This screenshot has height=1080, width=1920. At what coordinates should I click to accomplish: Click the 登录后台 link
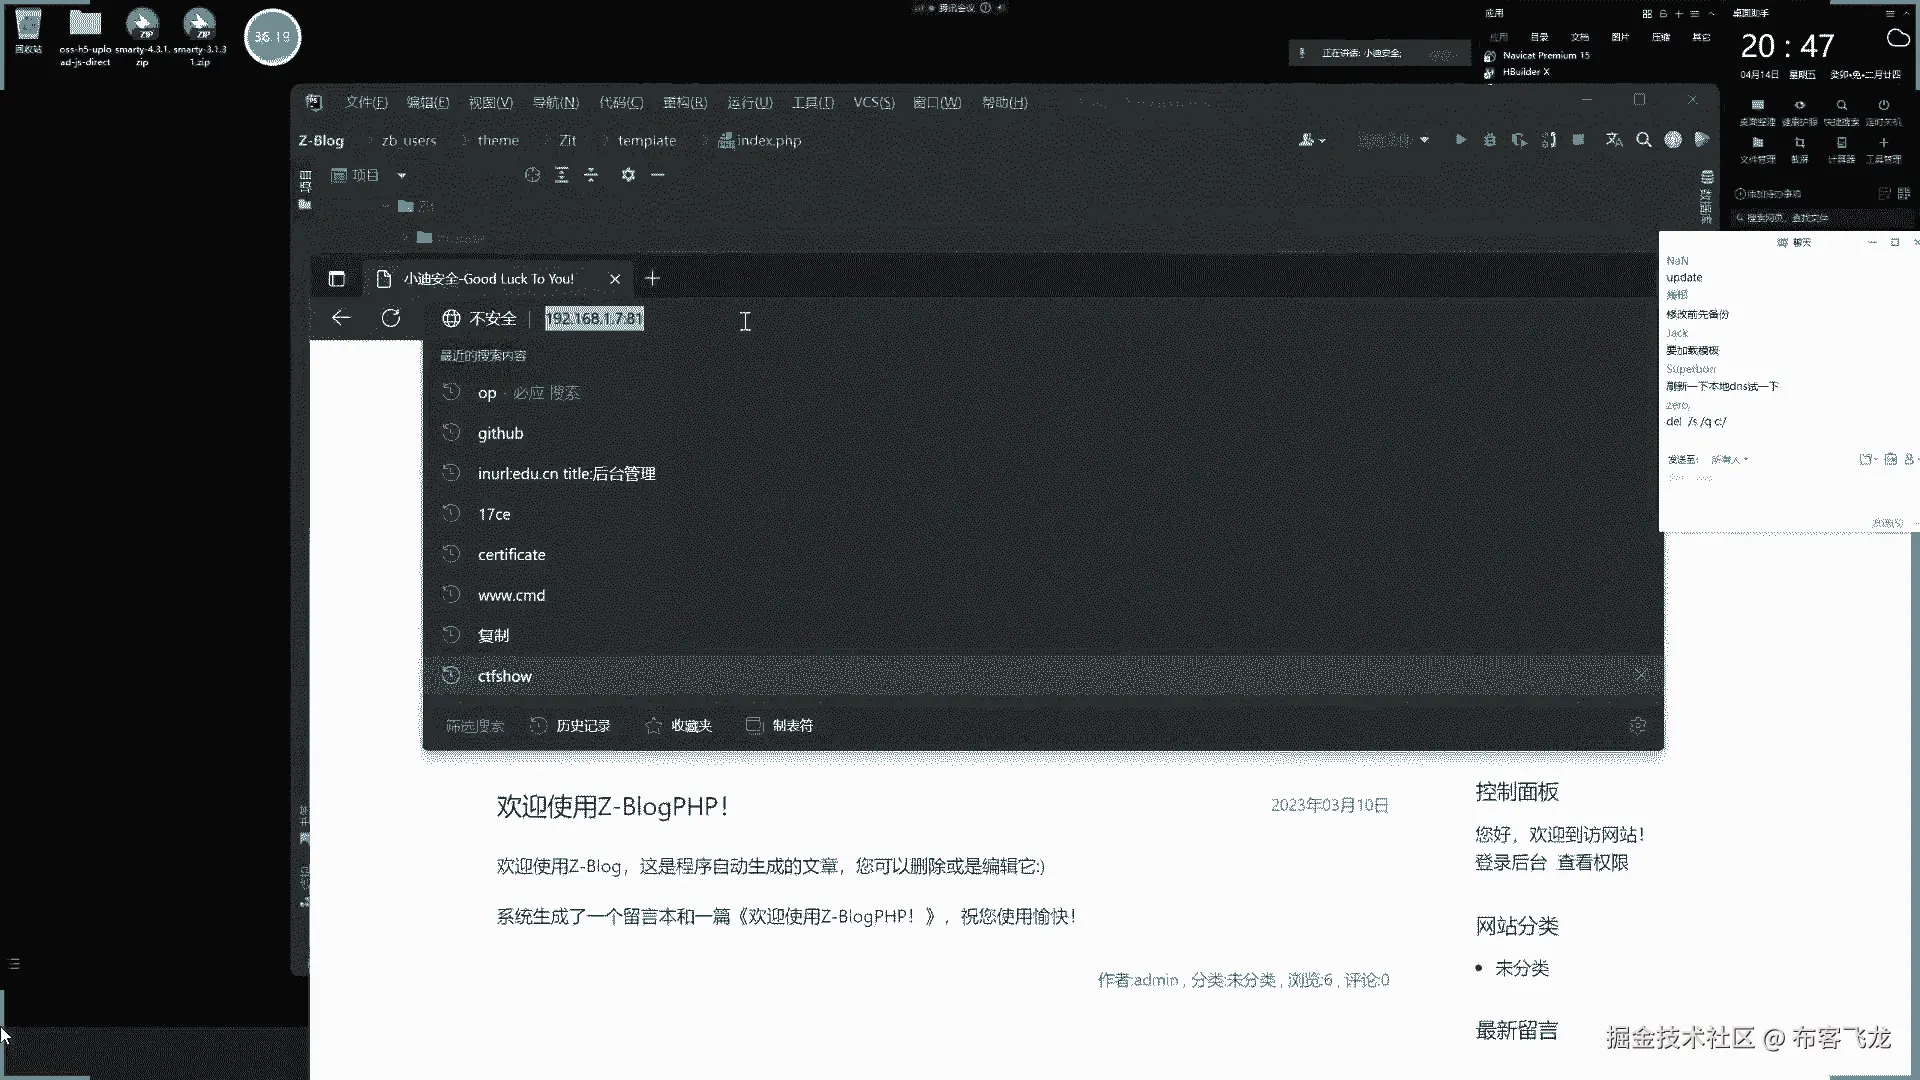tap(1510, 863)
